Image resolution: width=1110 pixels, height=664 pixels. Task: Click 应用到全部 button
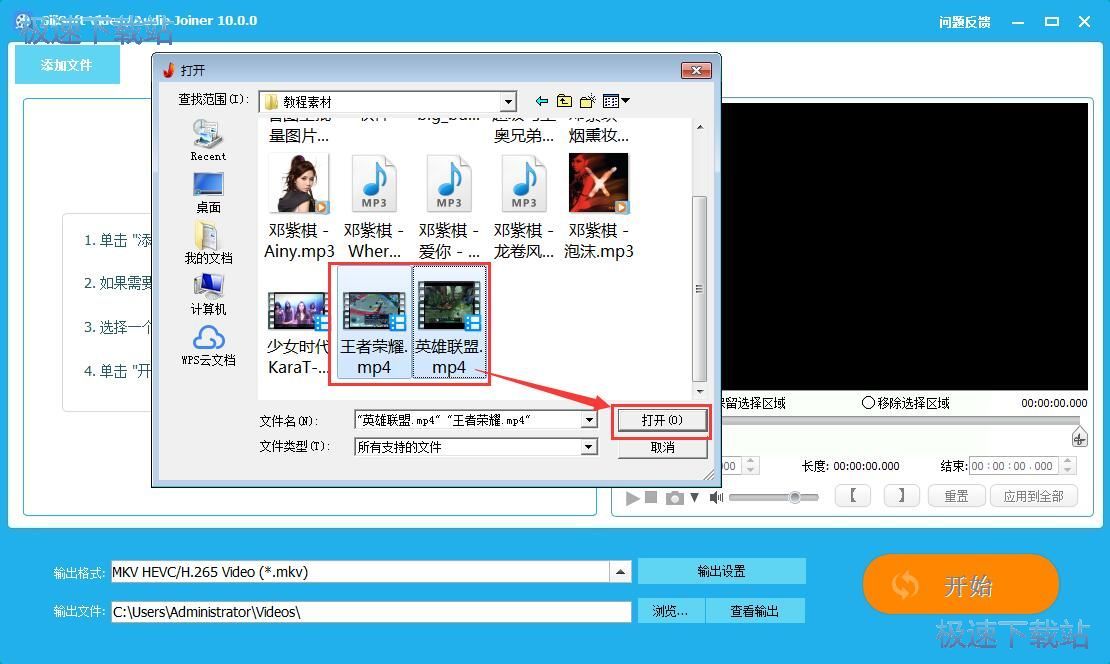point(1034,496)
